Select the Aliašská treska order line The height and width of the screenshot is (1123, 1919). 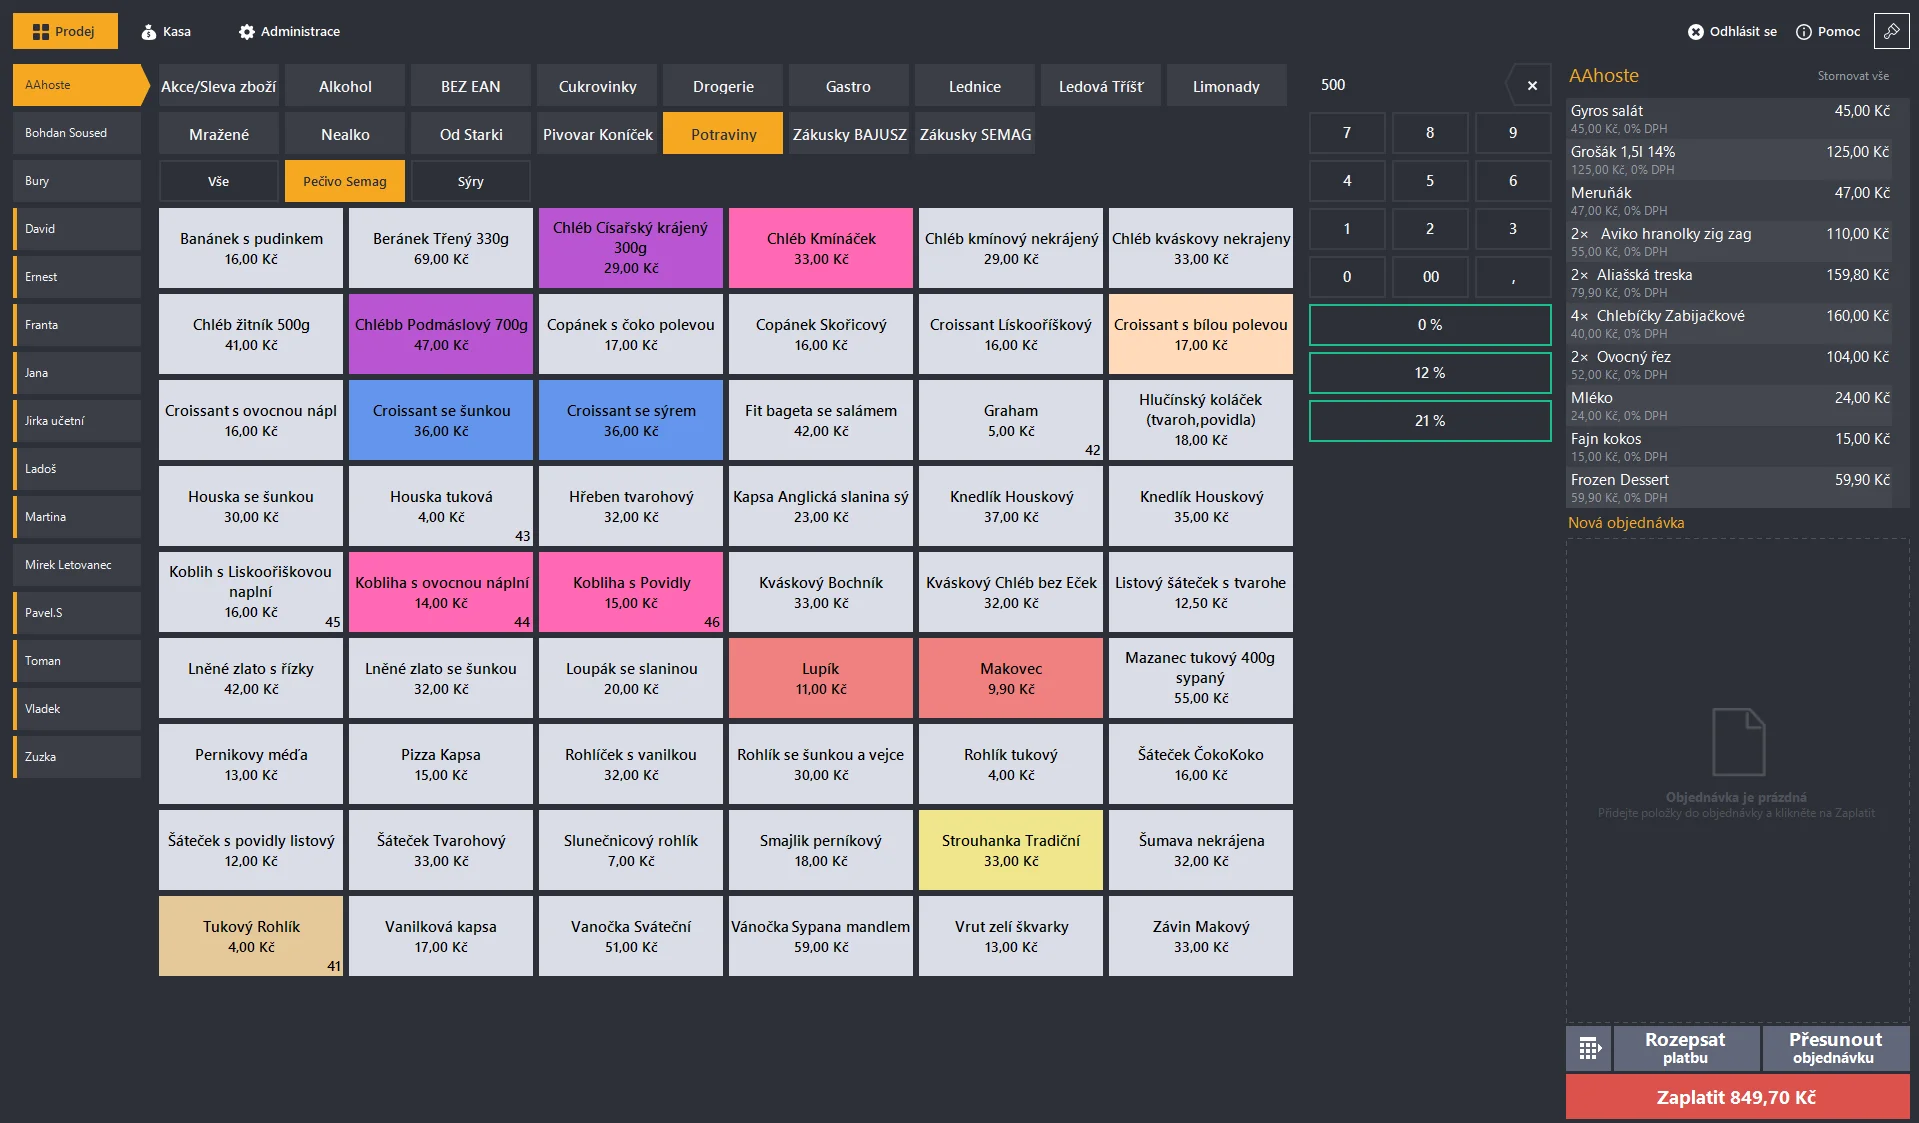[x=1730, y=283]
